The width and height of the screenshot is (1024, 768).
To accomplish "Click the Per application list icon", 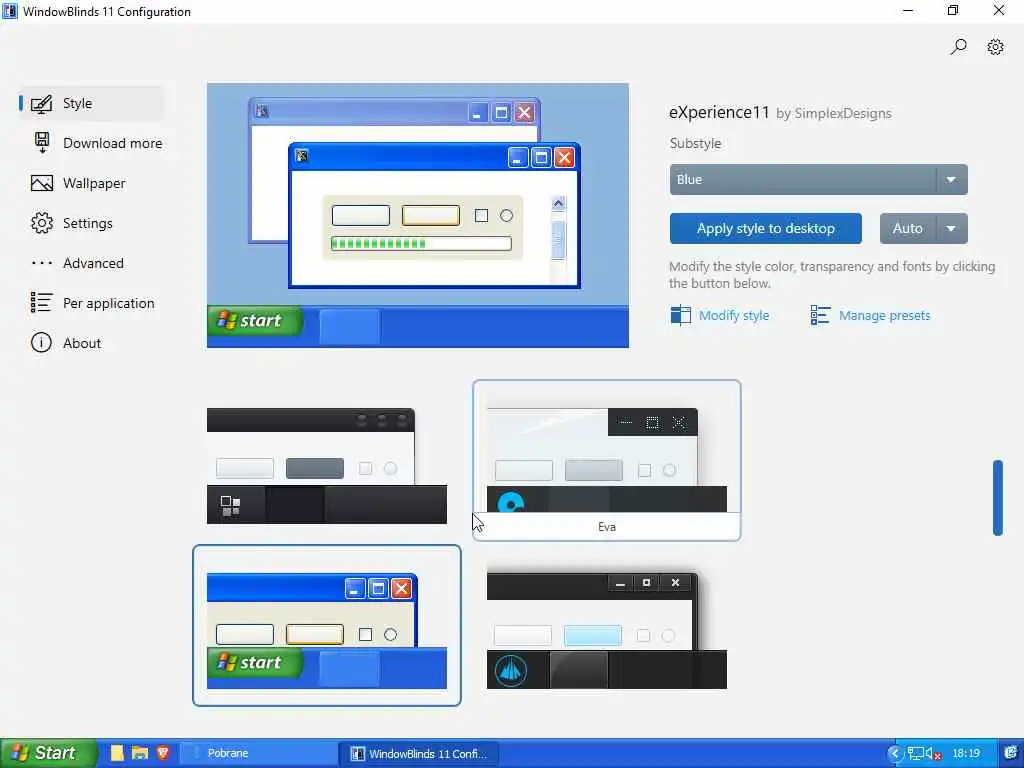I will 41,302.
